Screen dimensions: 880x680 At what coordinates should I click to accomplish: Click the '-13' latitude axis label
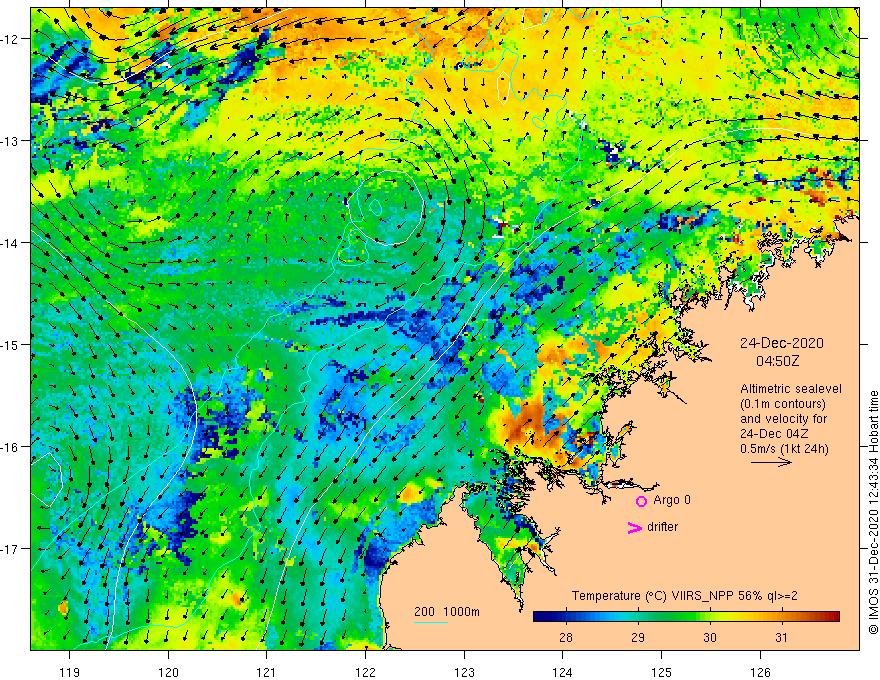10,141
